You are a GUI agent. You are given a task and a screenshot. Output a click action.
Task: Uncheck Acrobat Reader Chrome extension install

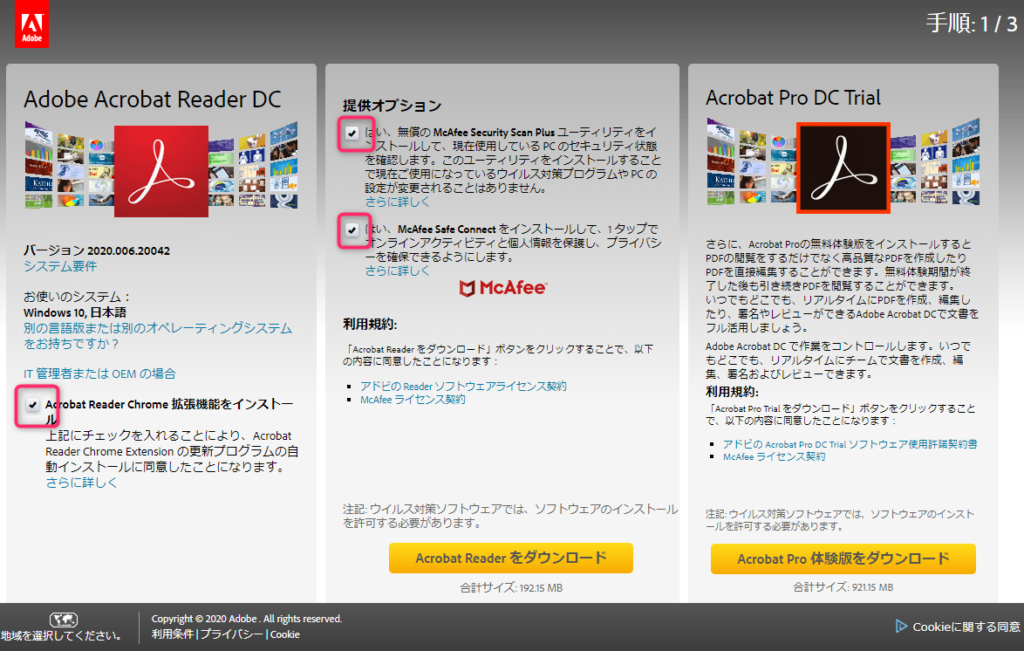(x=32, y=405)
